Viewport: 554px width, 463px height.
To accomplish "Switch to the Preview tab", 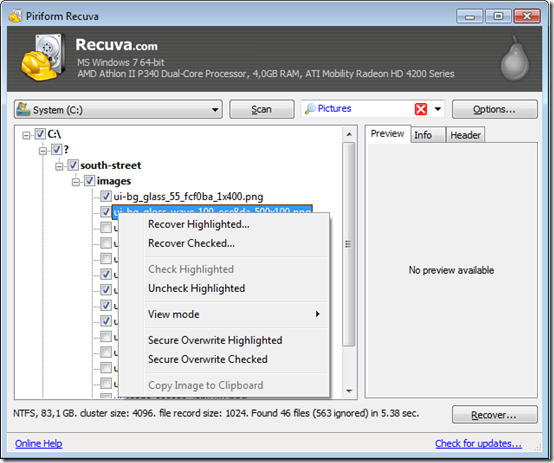I will click(x=387, y=134).
